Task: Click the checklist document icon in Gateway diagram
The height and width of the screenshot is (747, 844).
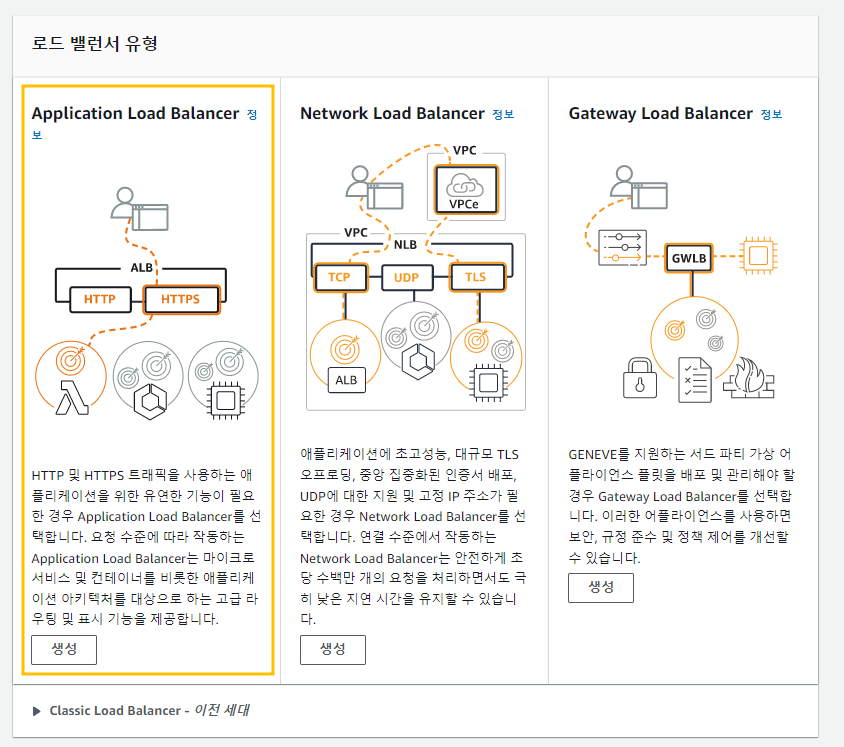Action: click(x=695, y=380)
